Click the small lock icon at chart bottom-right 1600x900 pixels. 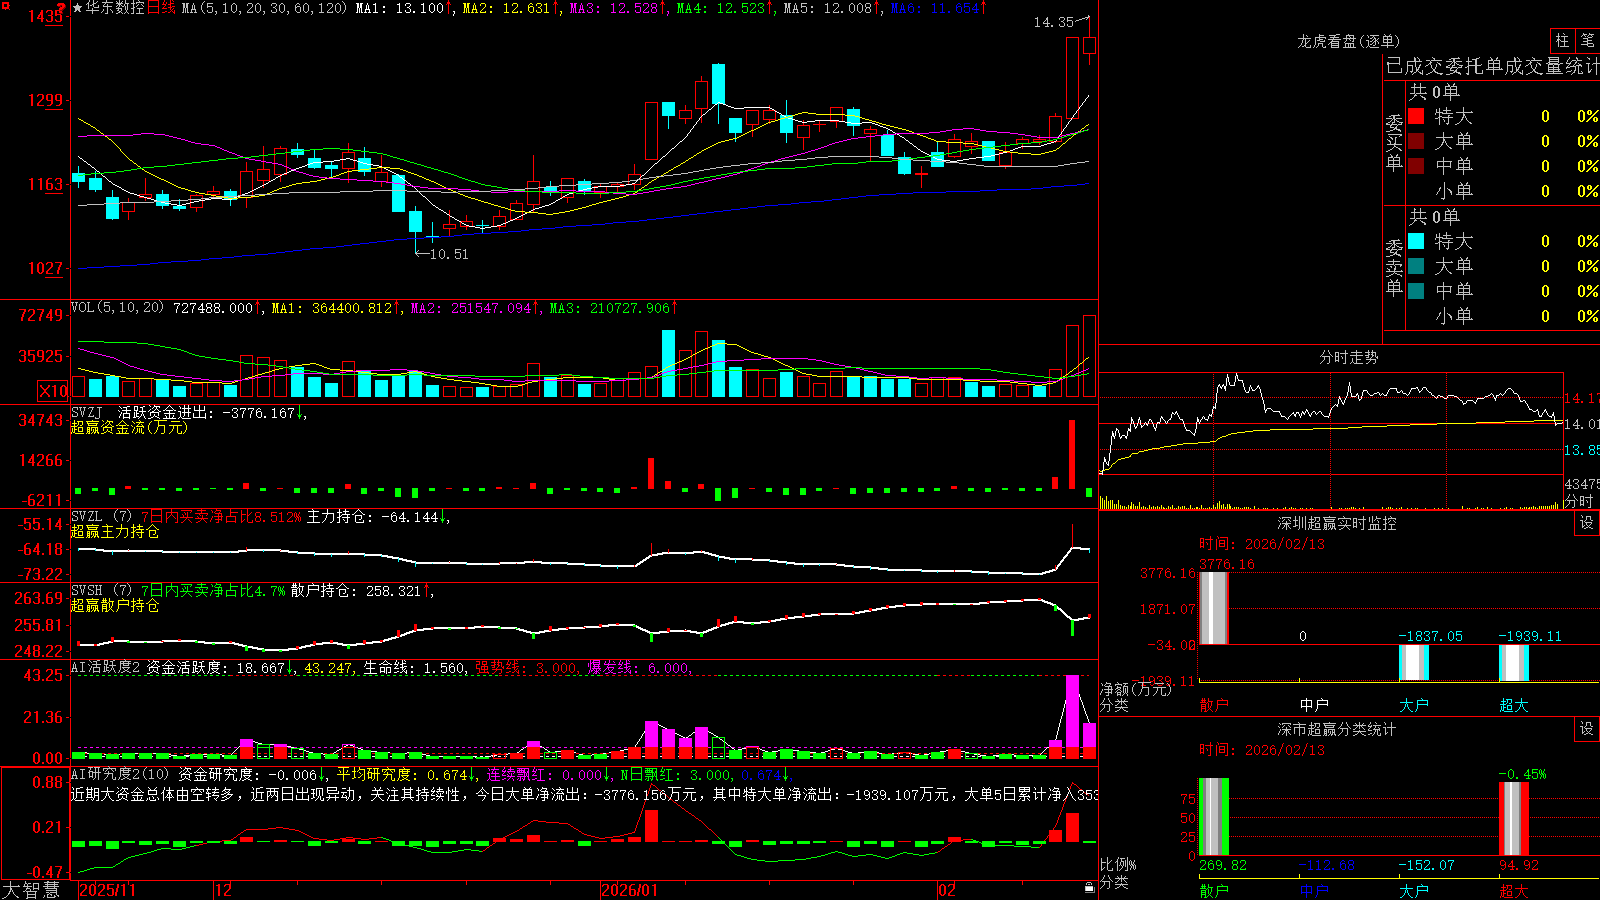(x=1090, y=888)
